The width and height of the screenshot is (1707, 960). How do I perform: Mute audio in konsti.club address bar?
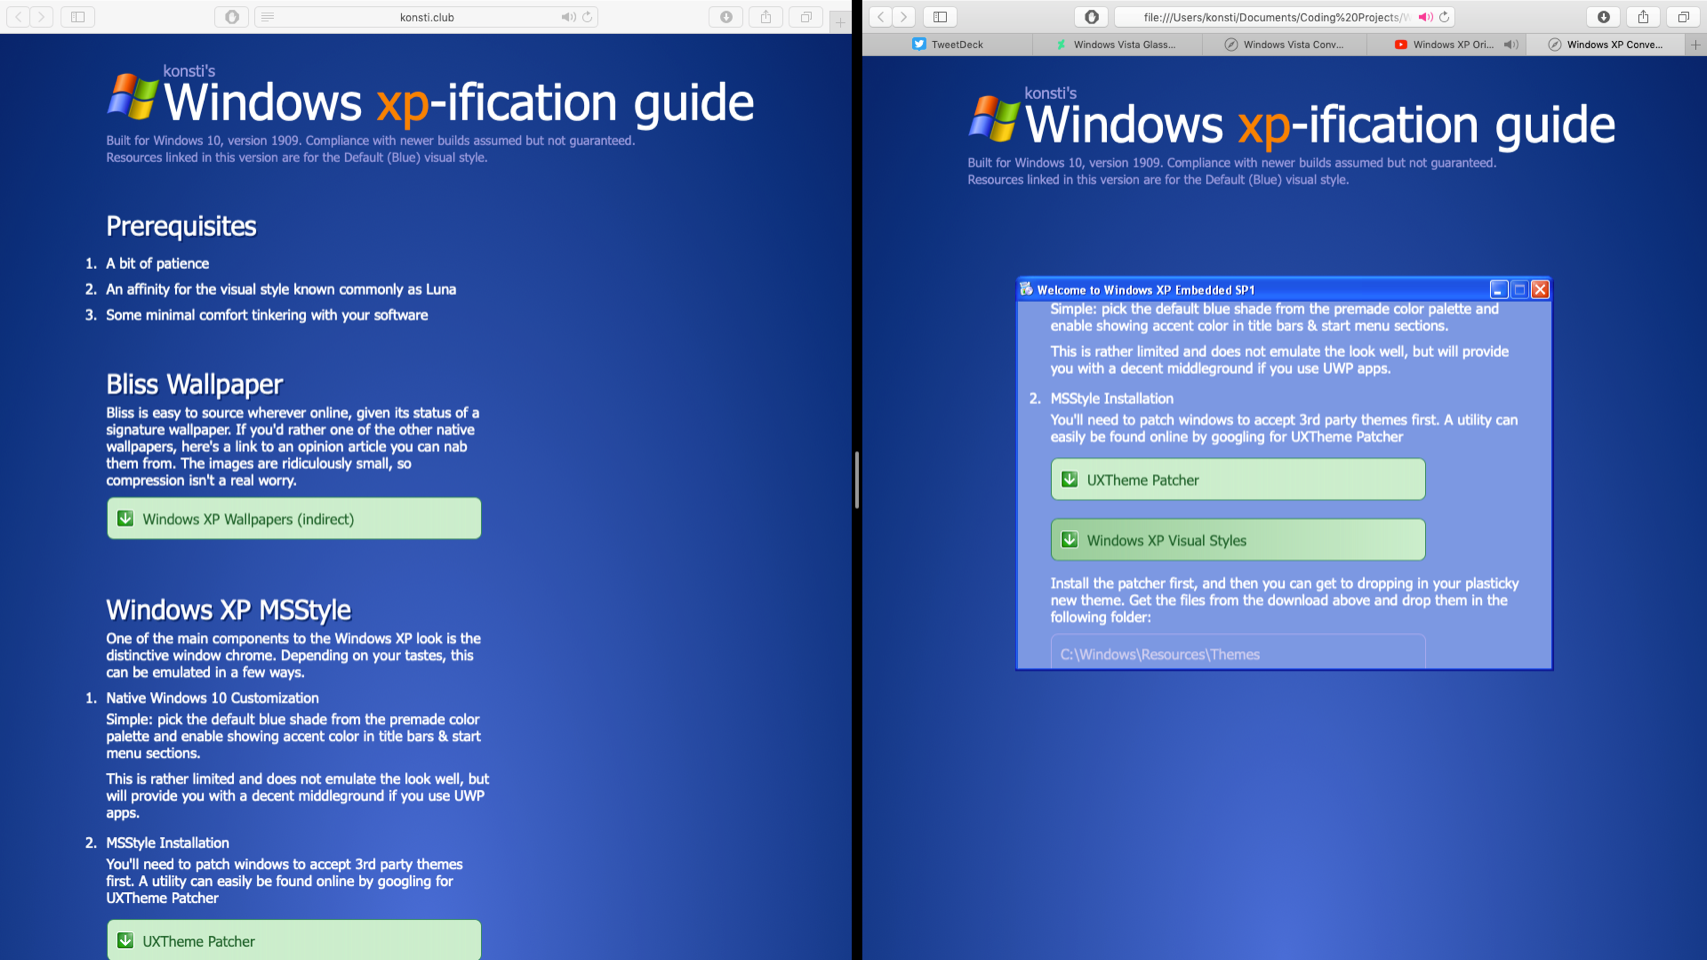pos(568,17)
